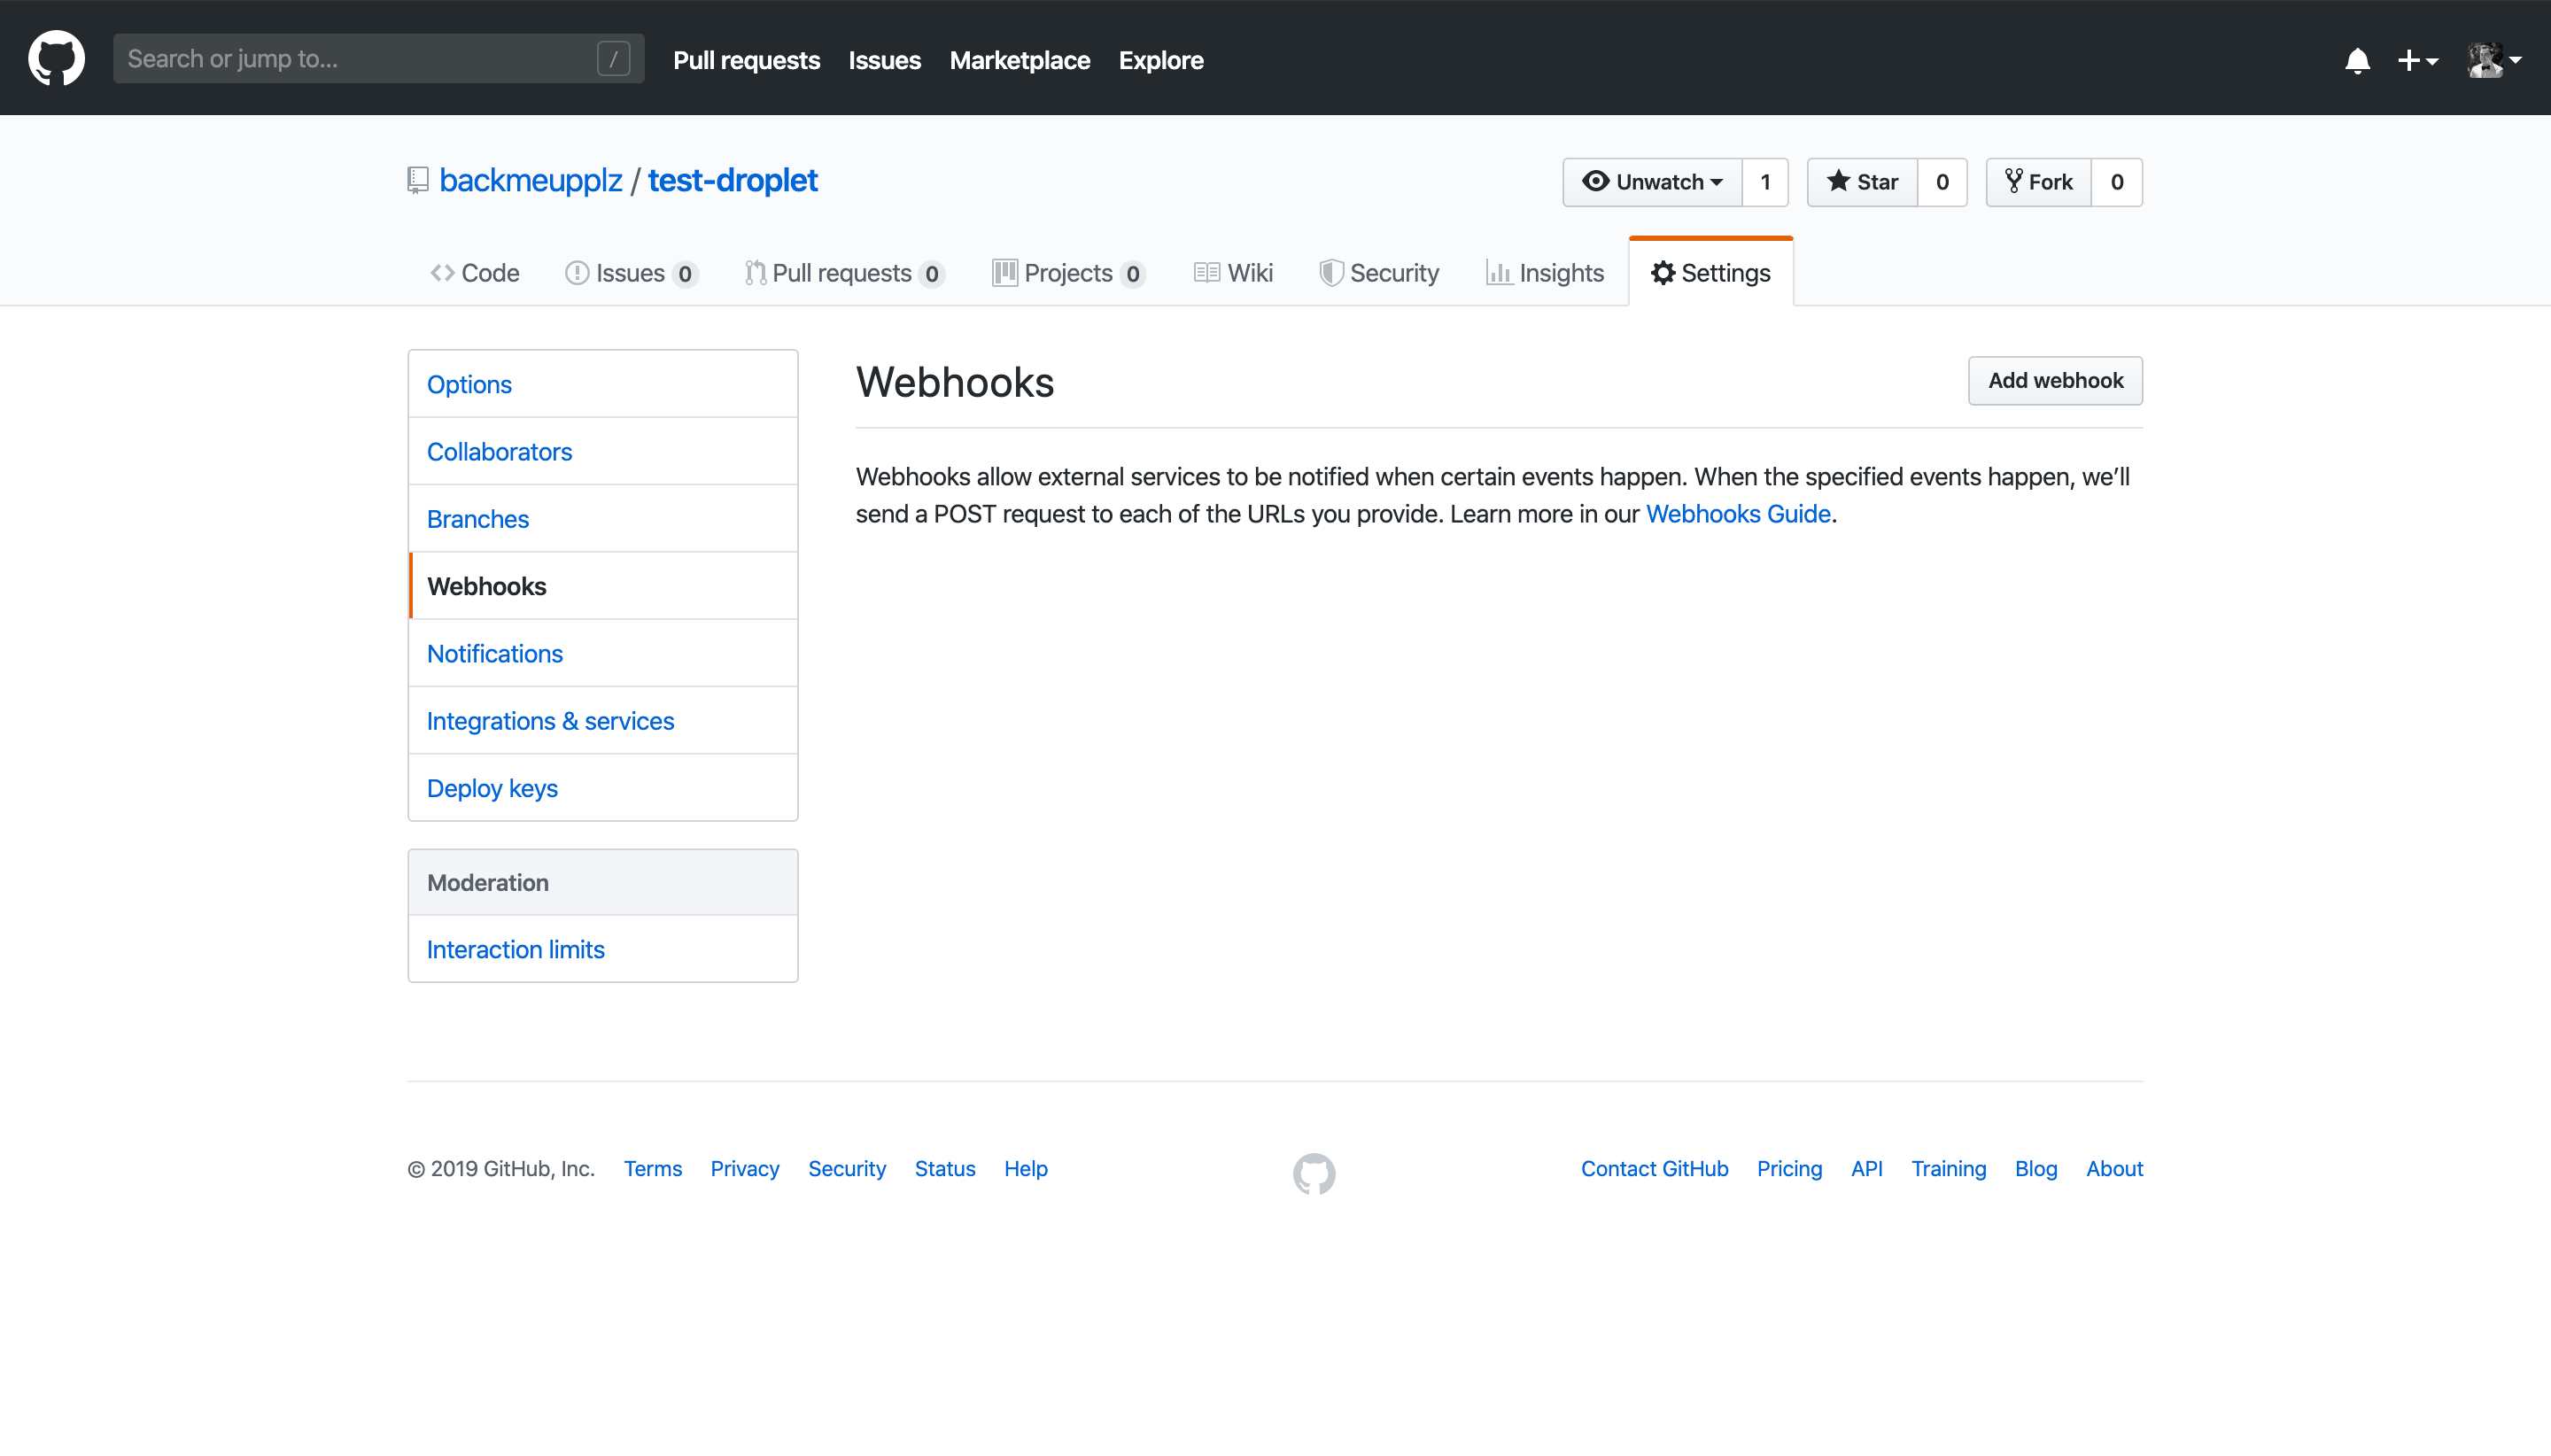2551x1456 pixels.
Task: Open Interaction limits under Moderation
Action: pyautogui.click(x=603, y=948)
